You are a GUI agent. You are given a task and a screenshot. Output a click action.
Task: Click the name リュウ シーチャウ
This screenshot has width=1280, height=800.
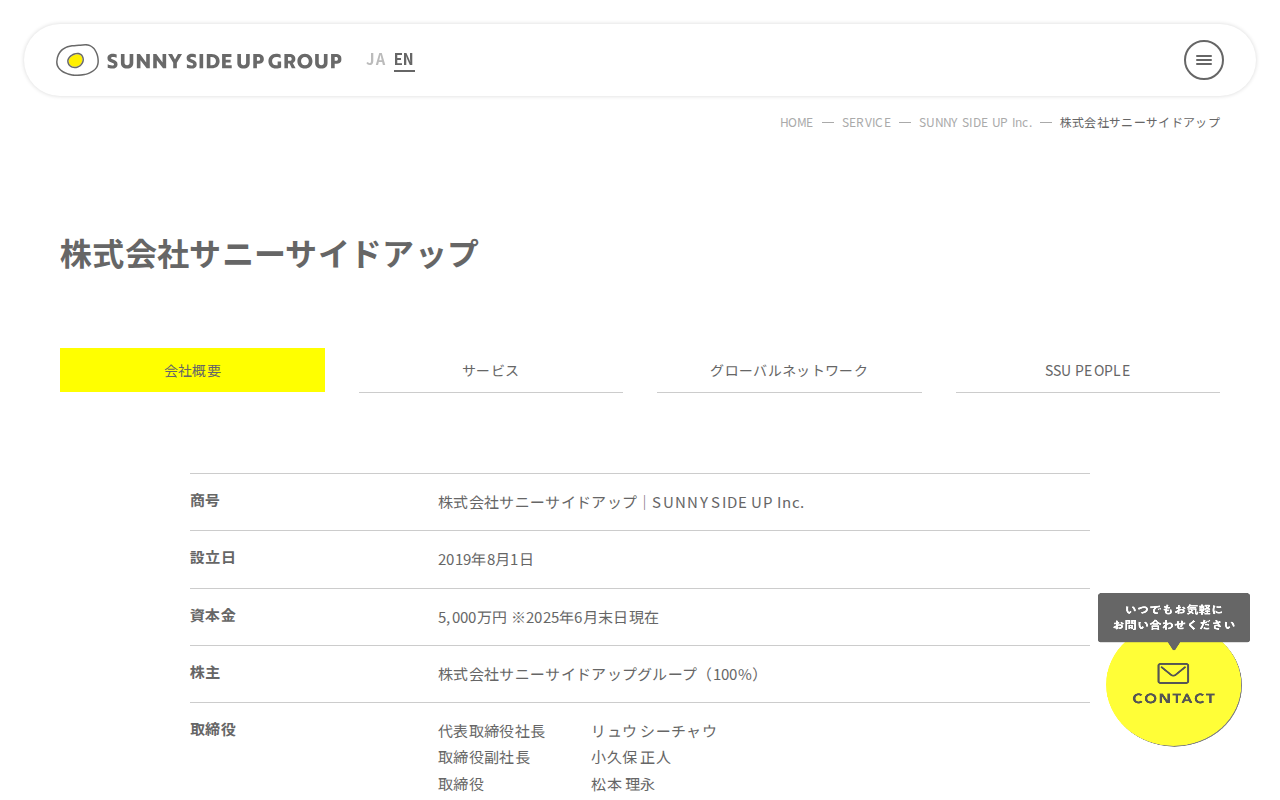point(654,731)
